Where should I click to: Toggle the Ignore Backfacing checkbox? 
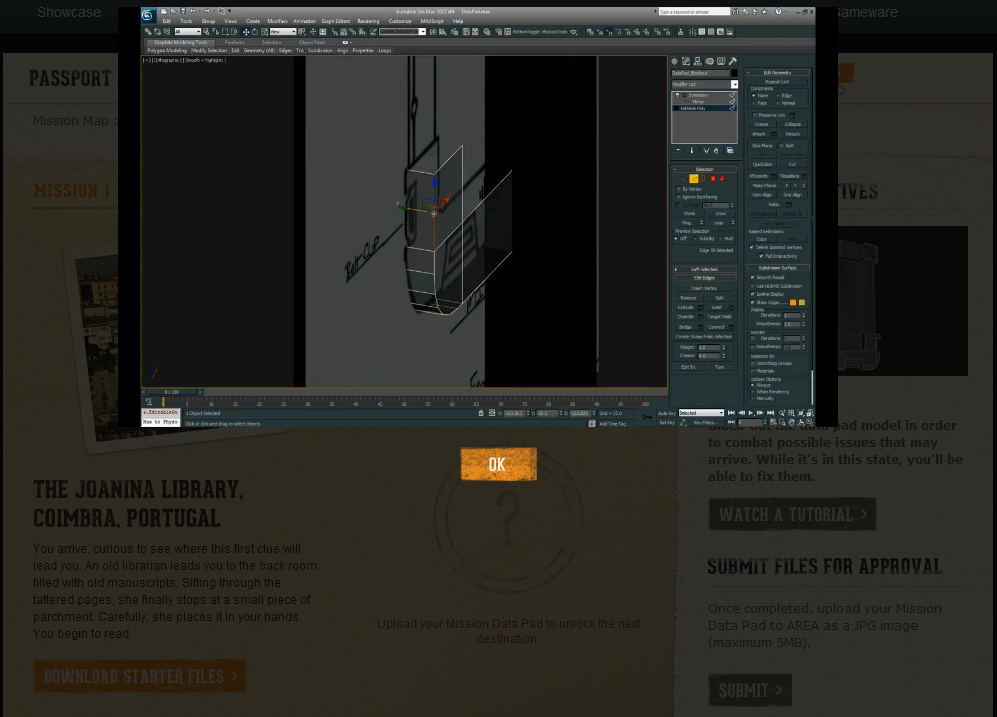click(x=678, y=197)
